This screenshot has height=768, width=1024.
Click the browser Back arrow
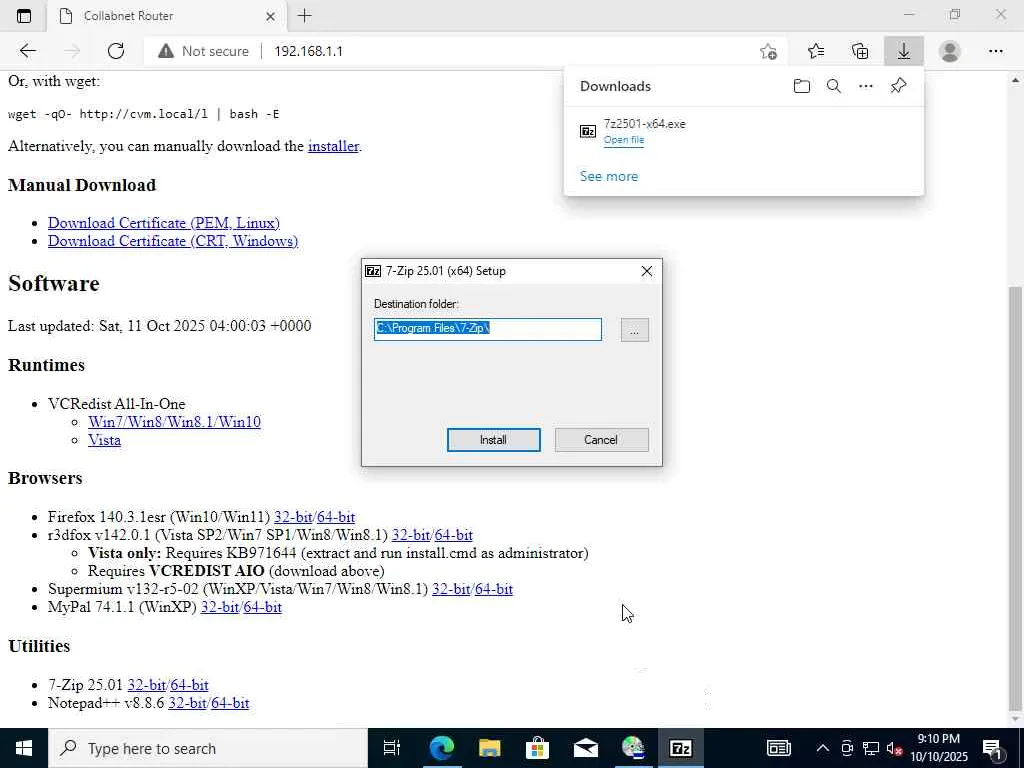click(27, 51)
